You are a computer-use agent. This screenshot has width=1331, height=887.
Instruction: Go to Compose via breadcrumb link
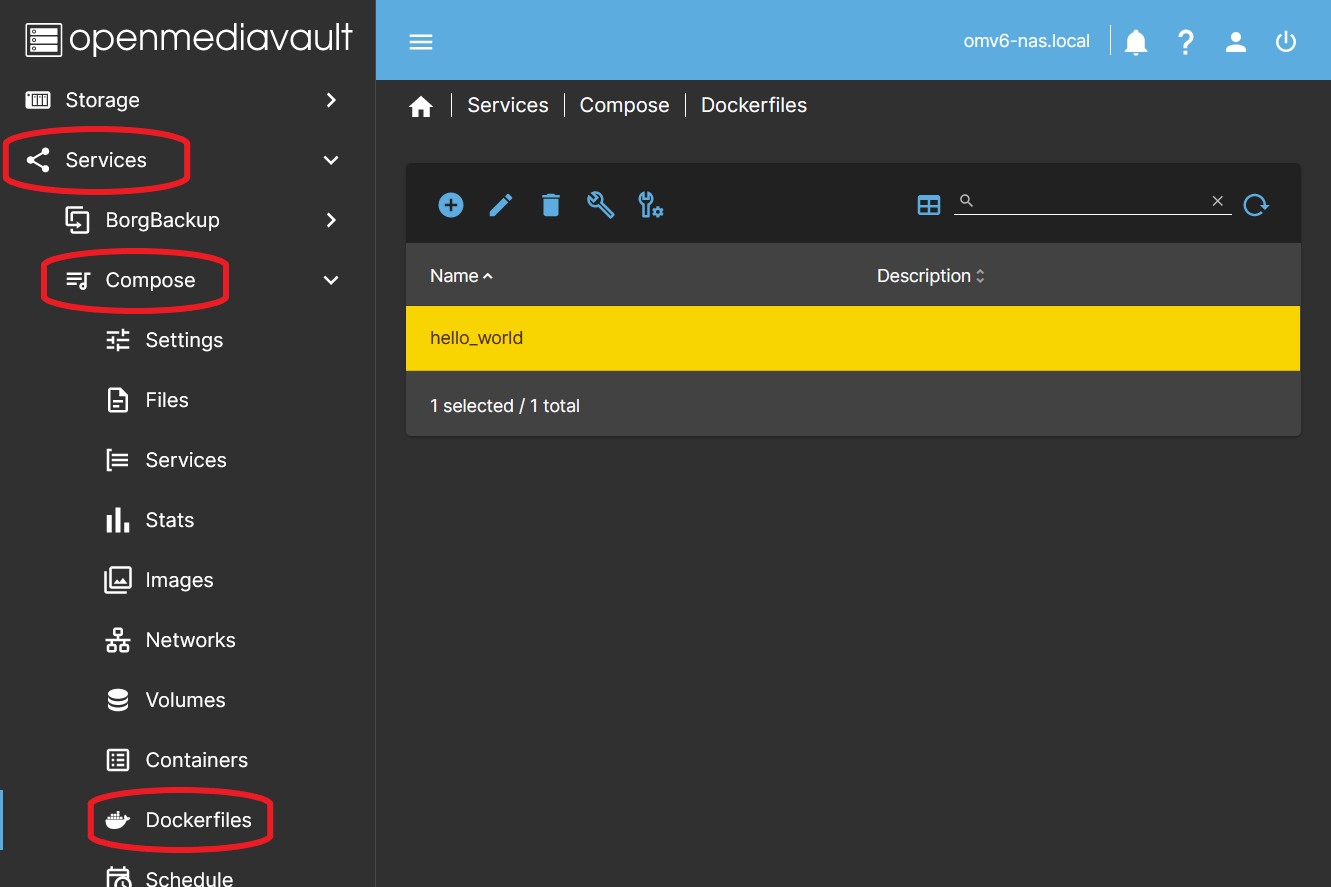click(x=624, y=105)
